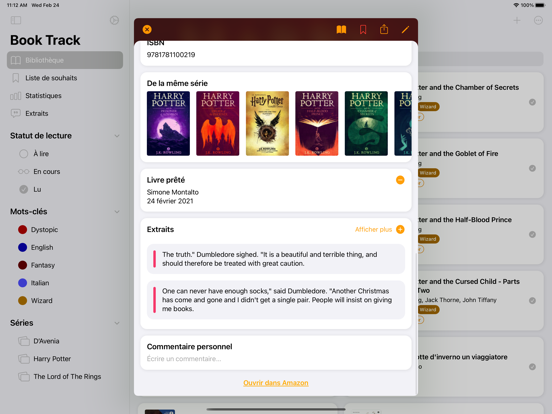Toggle the sidebar panel icon
The width and height of the screenshot is (552, 414).
coord(16,20)
